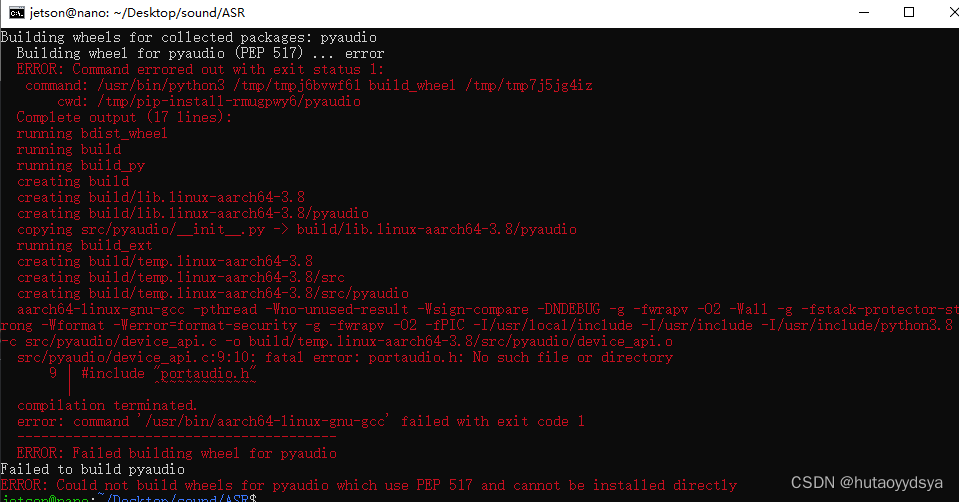Maximize the terminal window

click(x=909, y=12)
